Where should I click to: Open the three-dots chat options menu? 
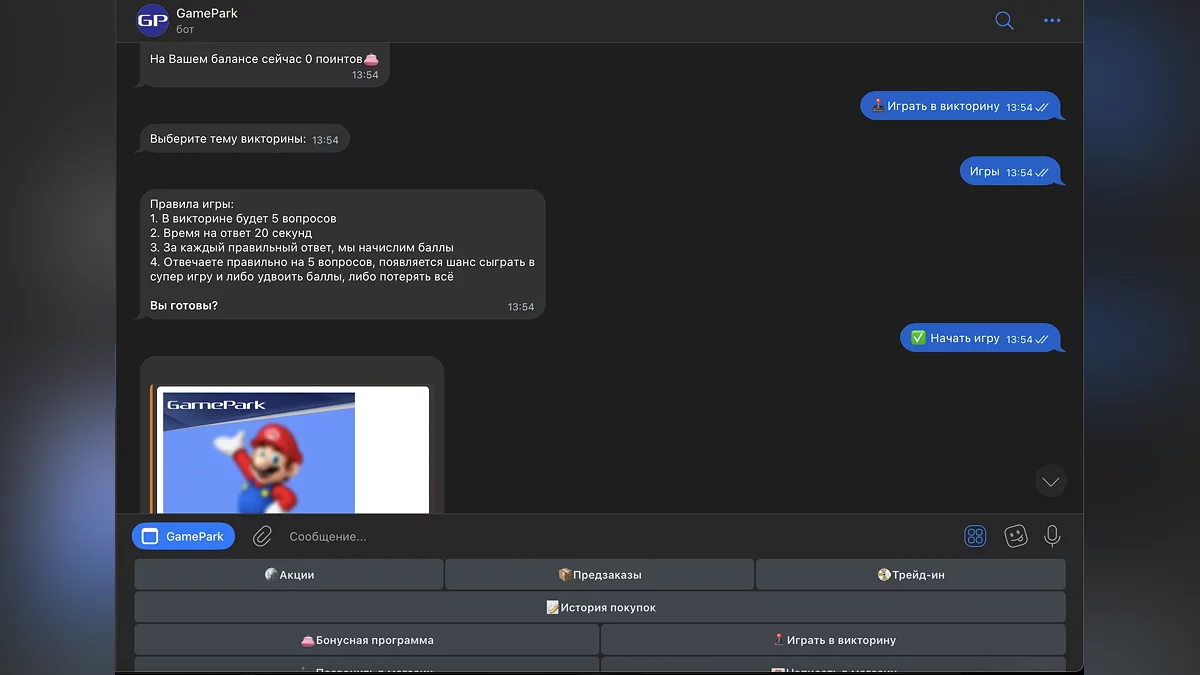click(x=1052, y=20)
